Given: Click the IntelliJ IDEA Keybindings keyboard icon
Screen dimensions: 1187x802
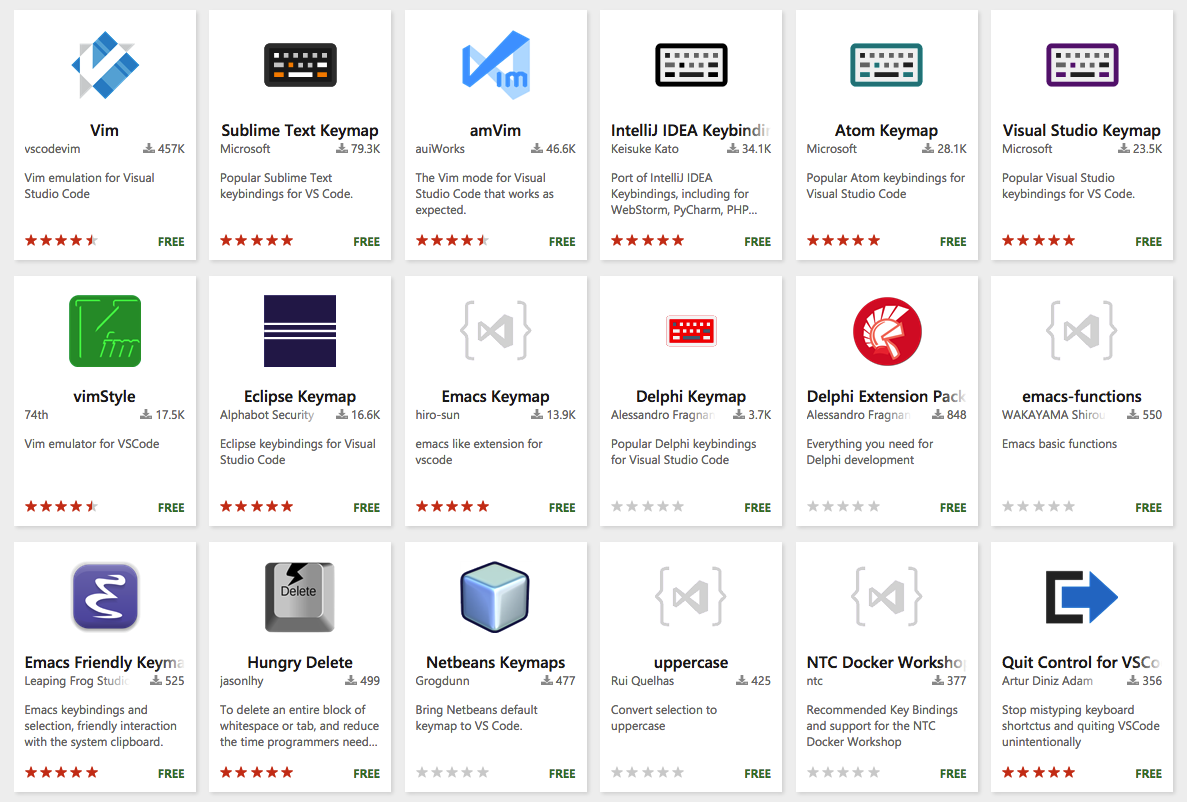Looking at the screenshot, I should 691,65.
